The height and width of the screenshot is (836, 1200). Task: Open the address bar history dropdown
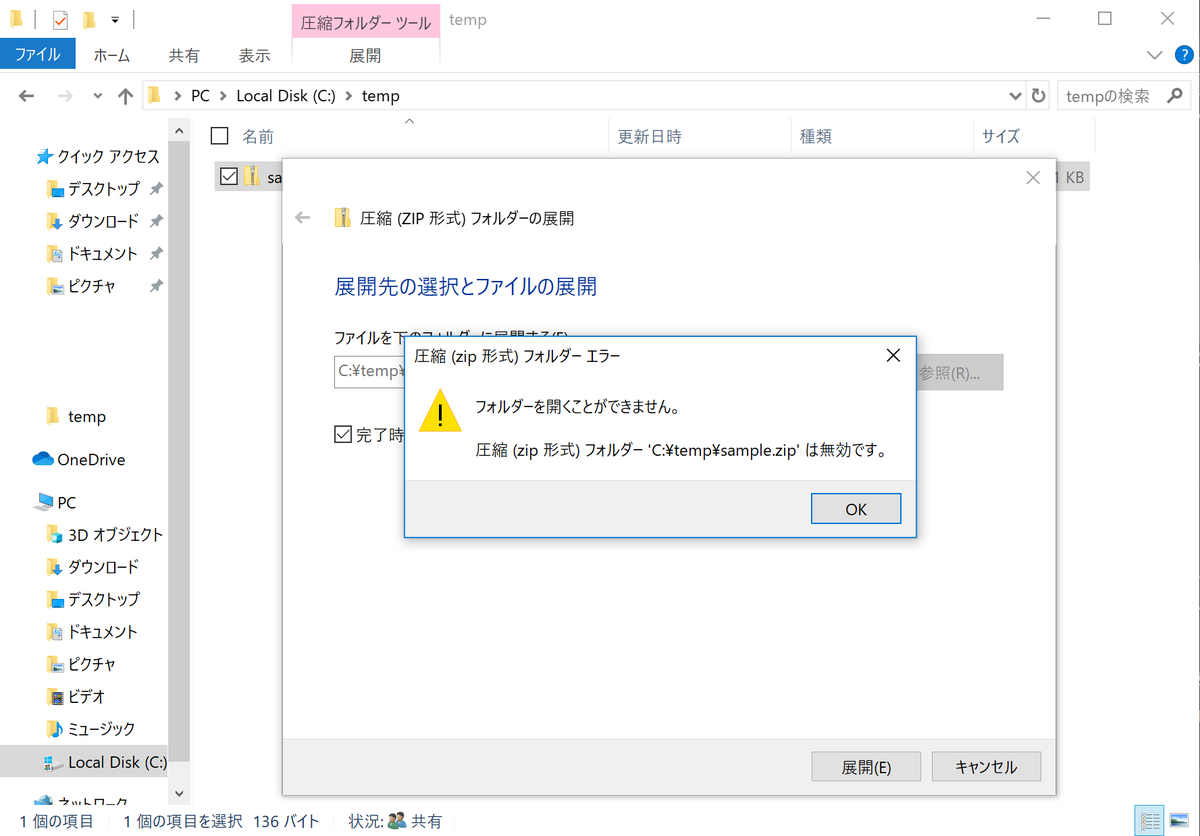pyautogui.click(x=1015, y=96)
